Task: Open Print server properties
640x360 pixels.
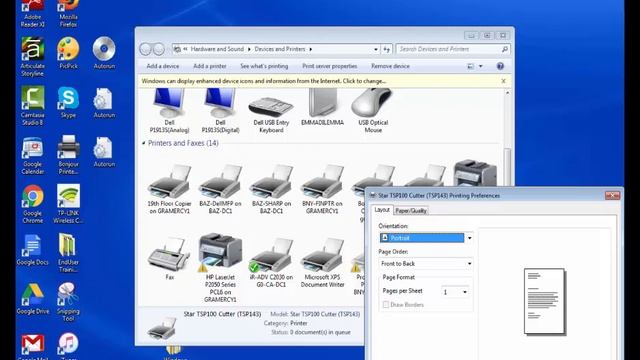Action: point(329,66)
